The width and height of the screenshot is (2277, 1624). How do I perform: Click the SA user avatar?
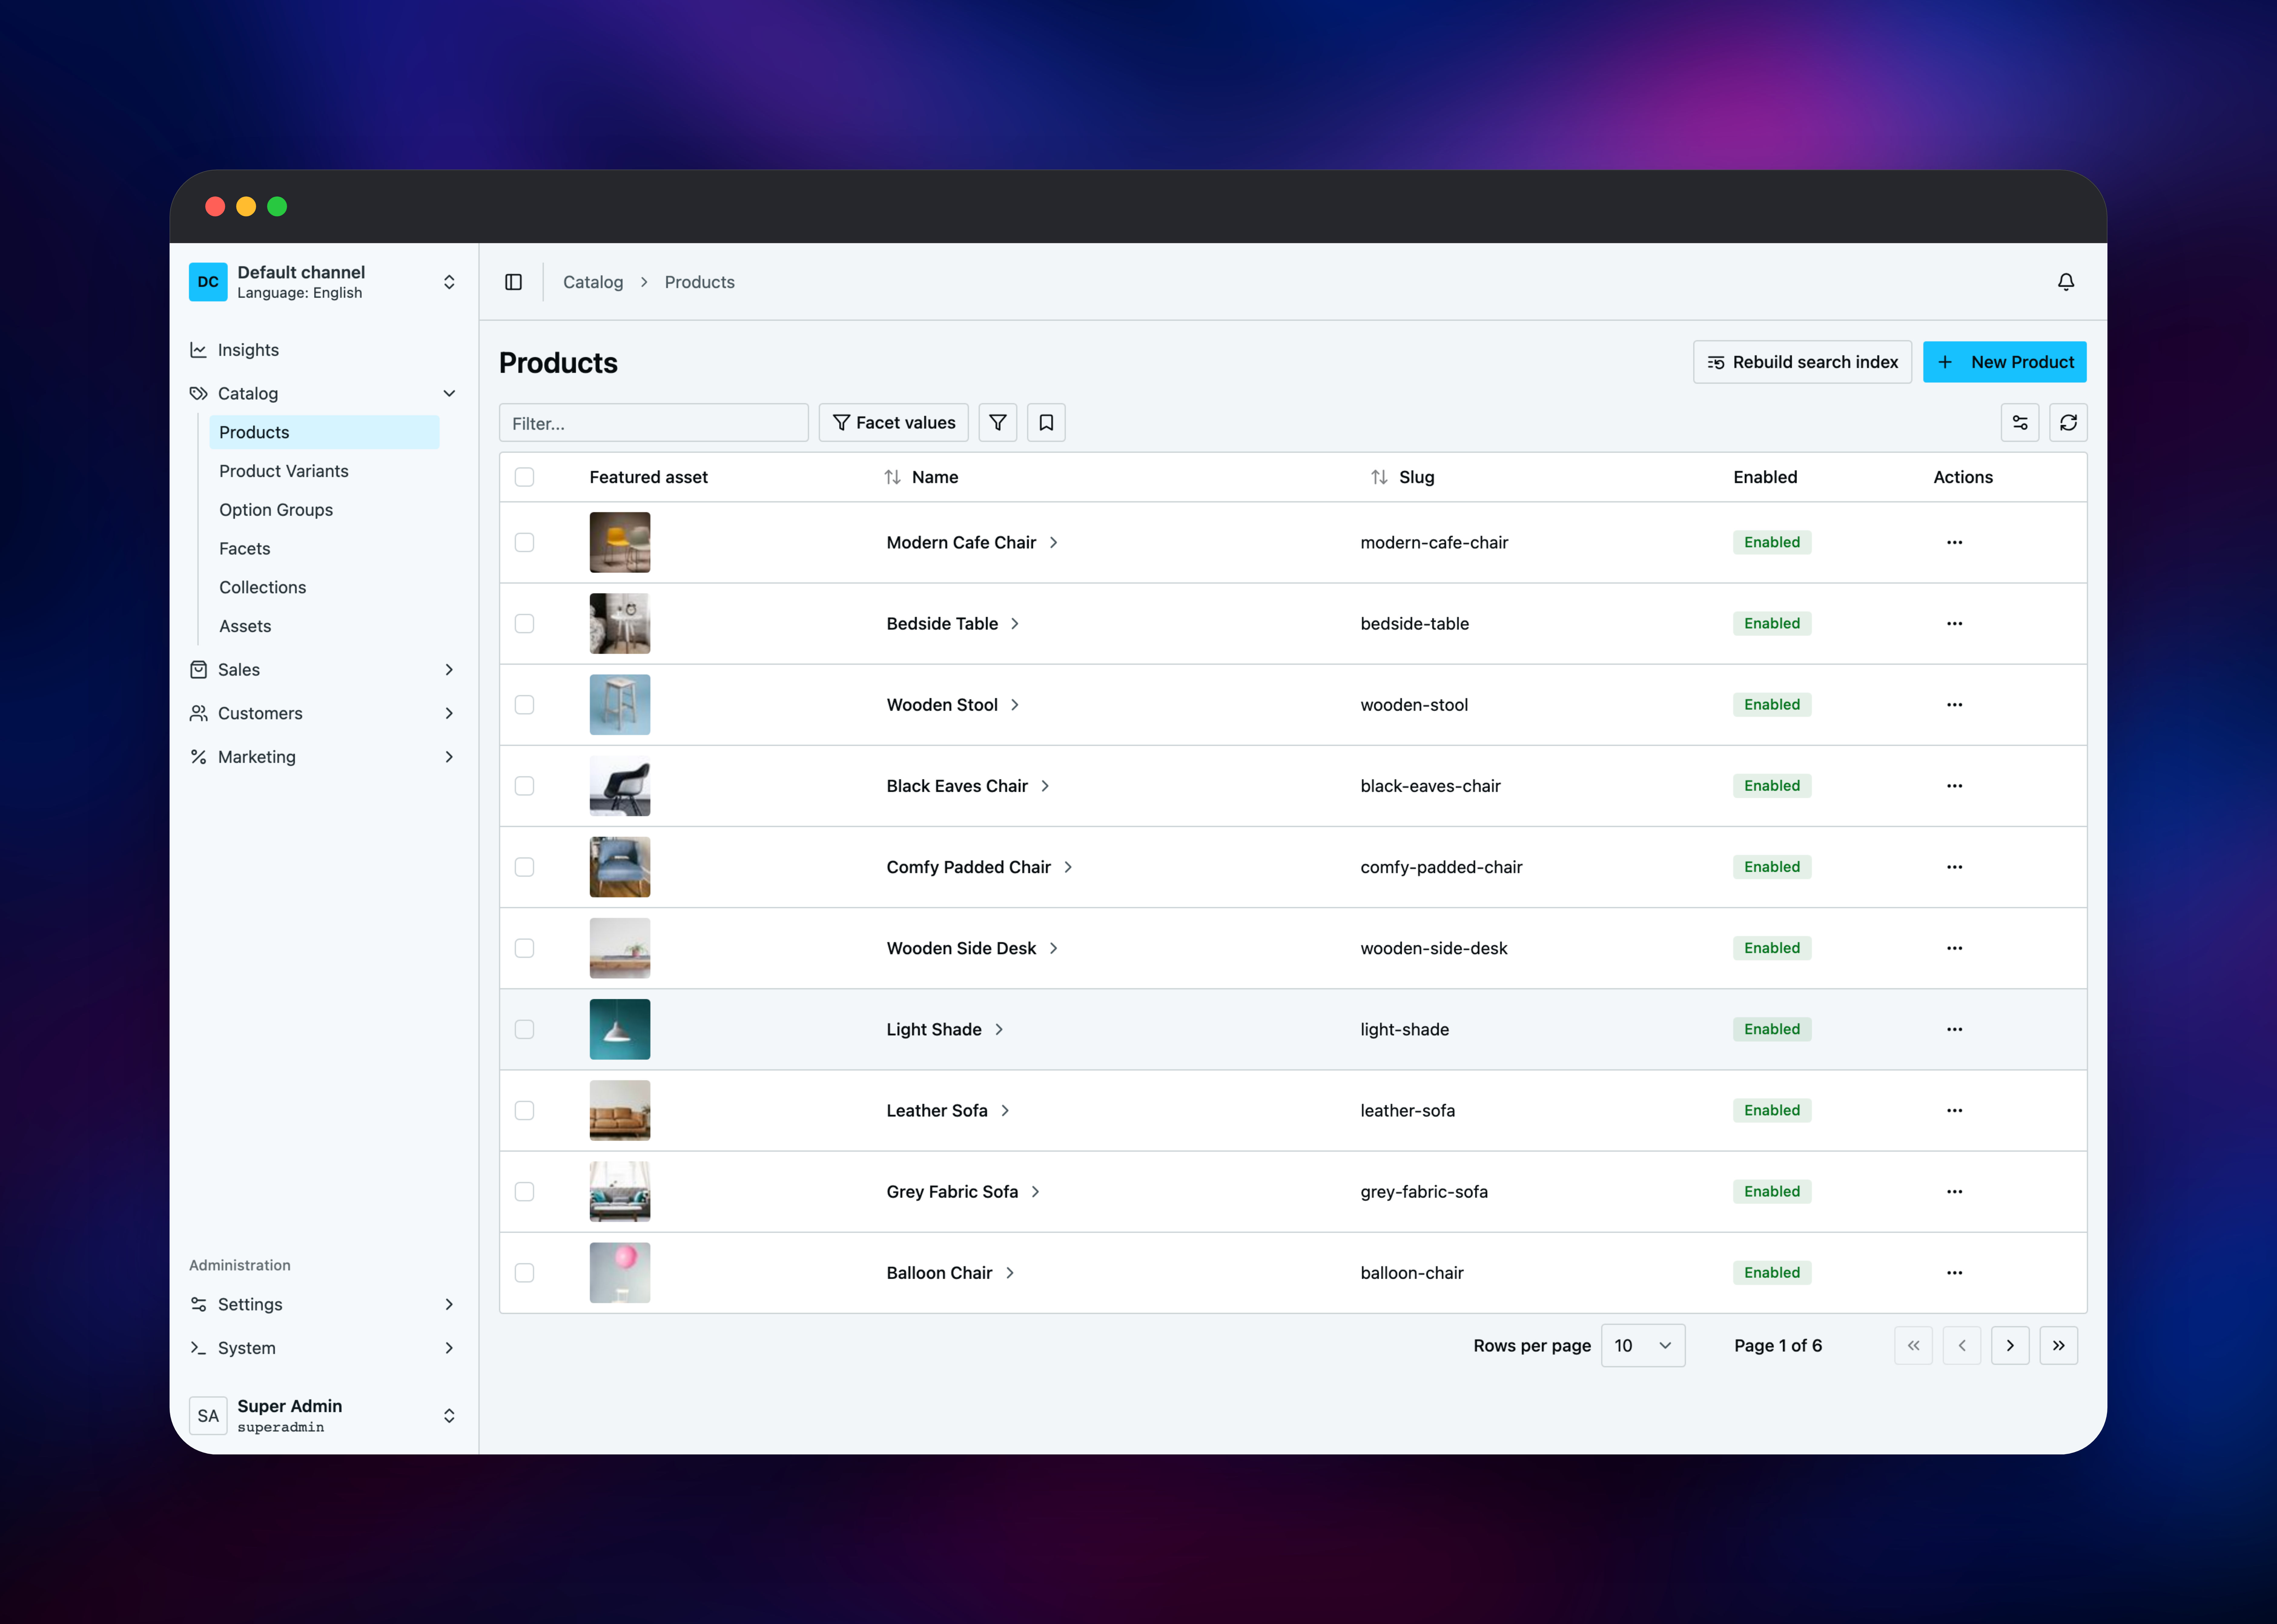(208, 1416)
